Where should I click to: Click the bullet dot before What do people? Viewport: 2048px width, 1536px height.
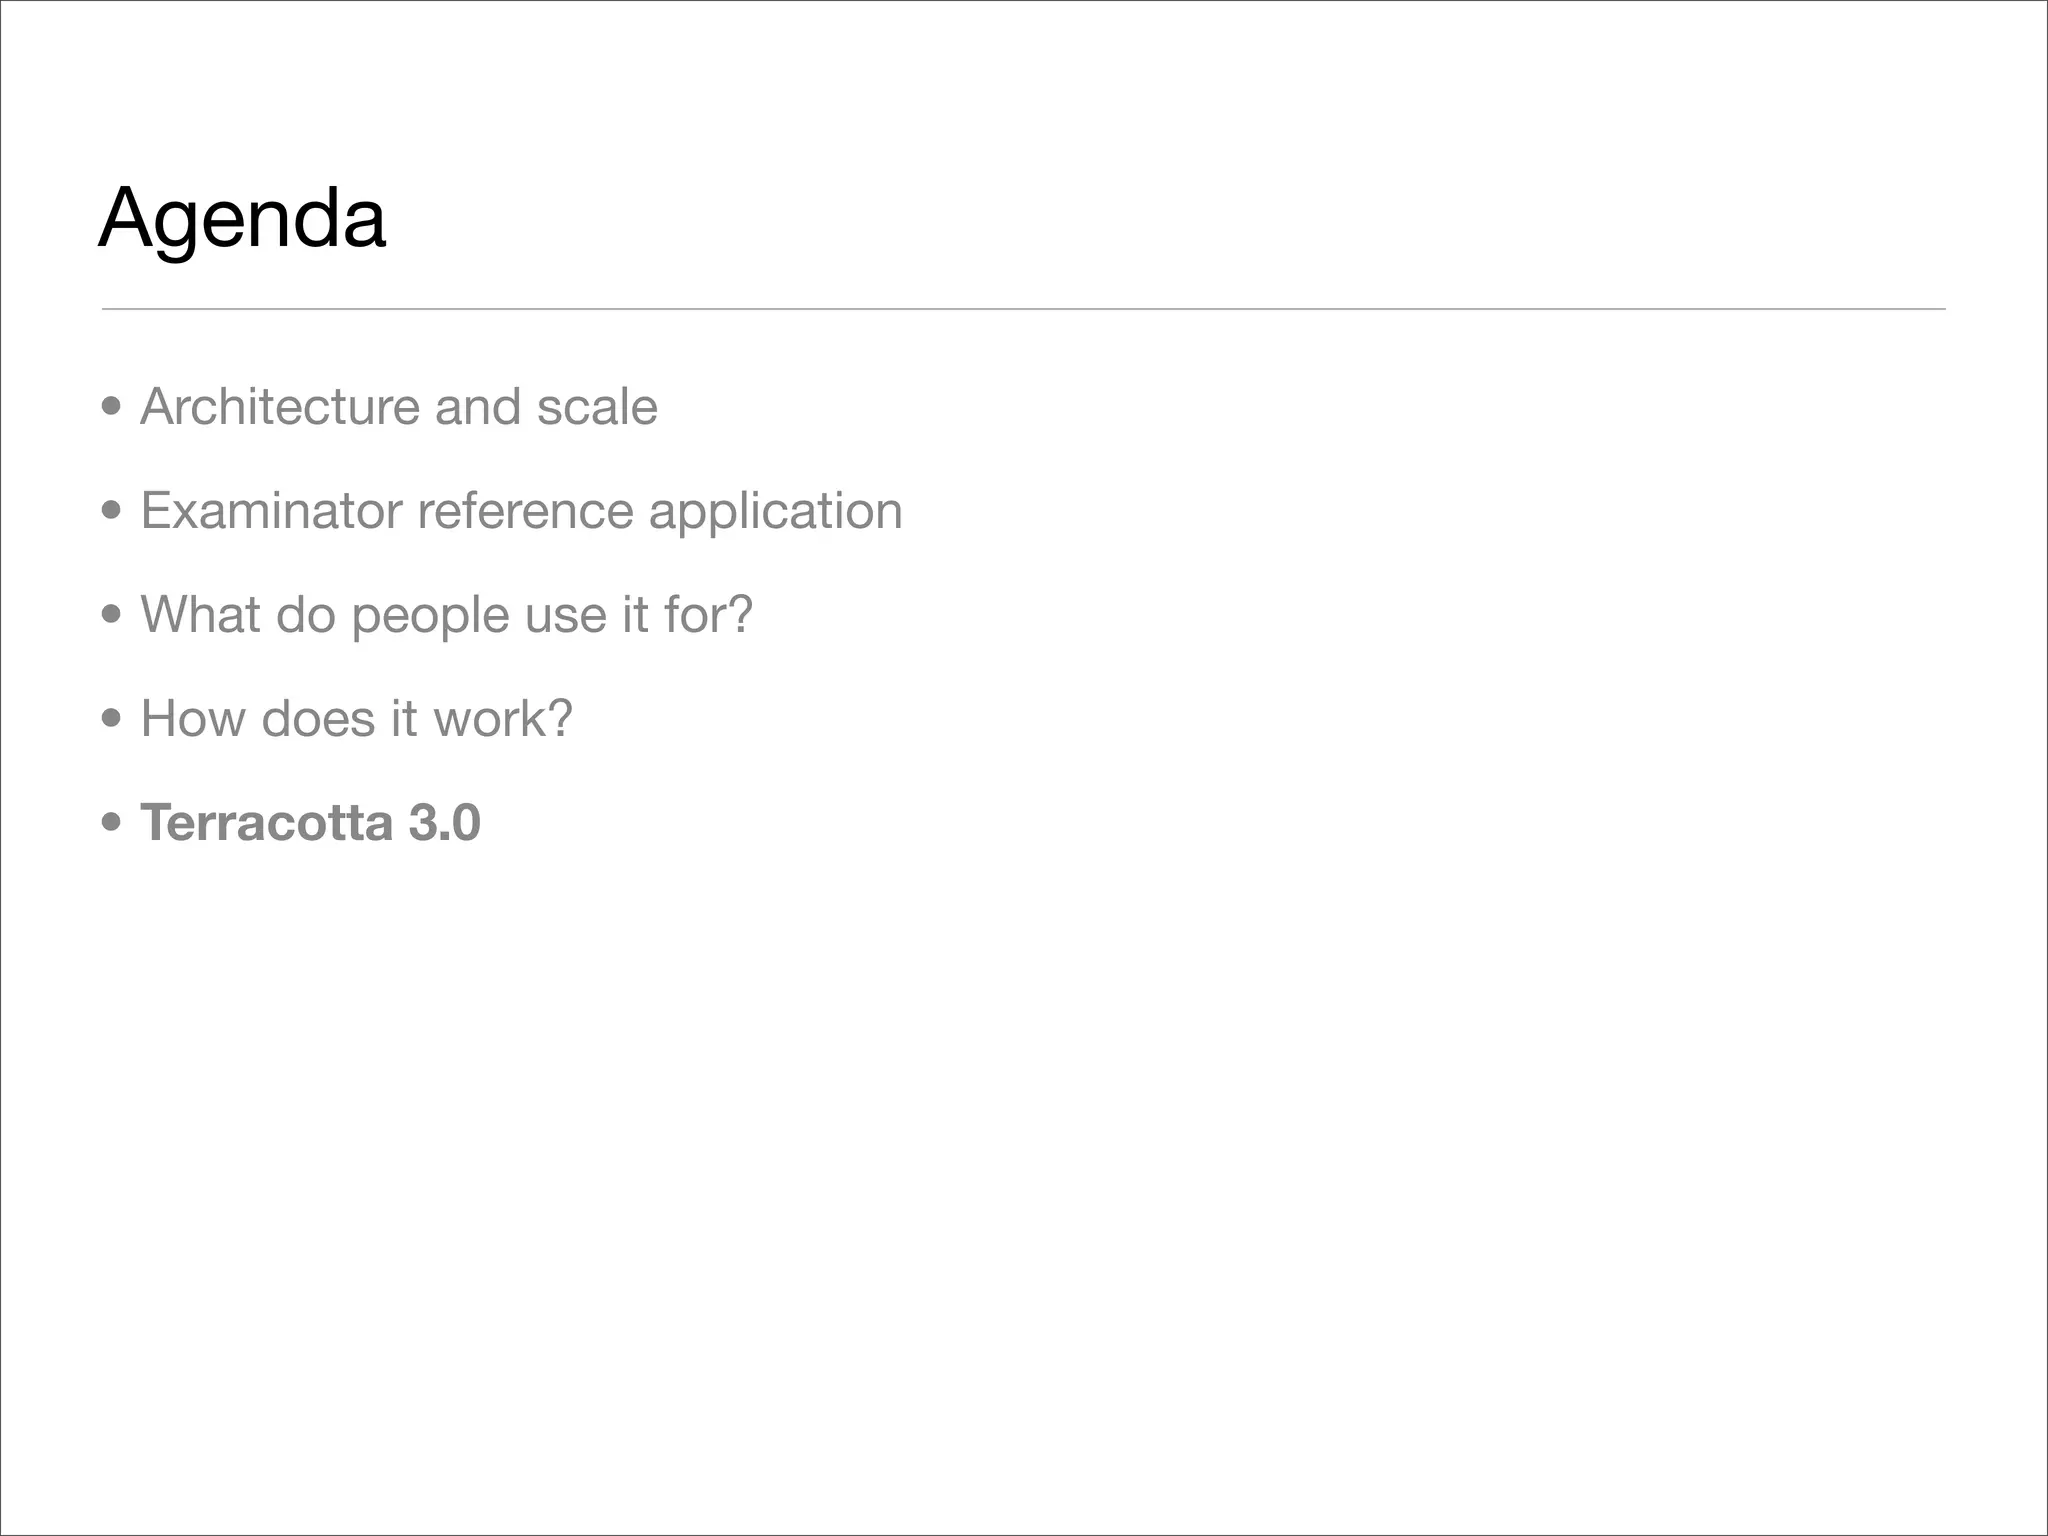tap(112, 615)
